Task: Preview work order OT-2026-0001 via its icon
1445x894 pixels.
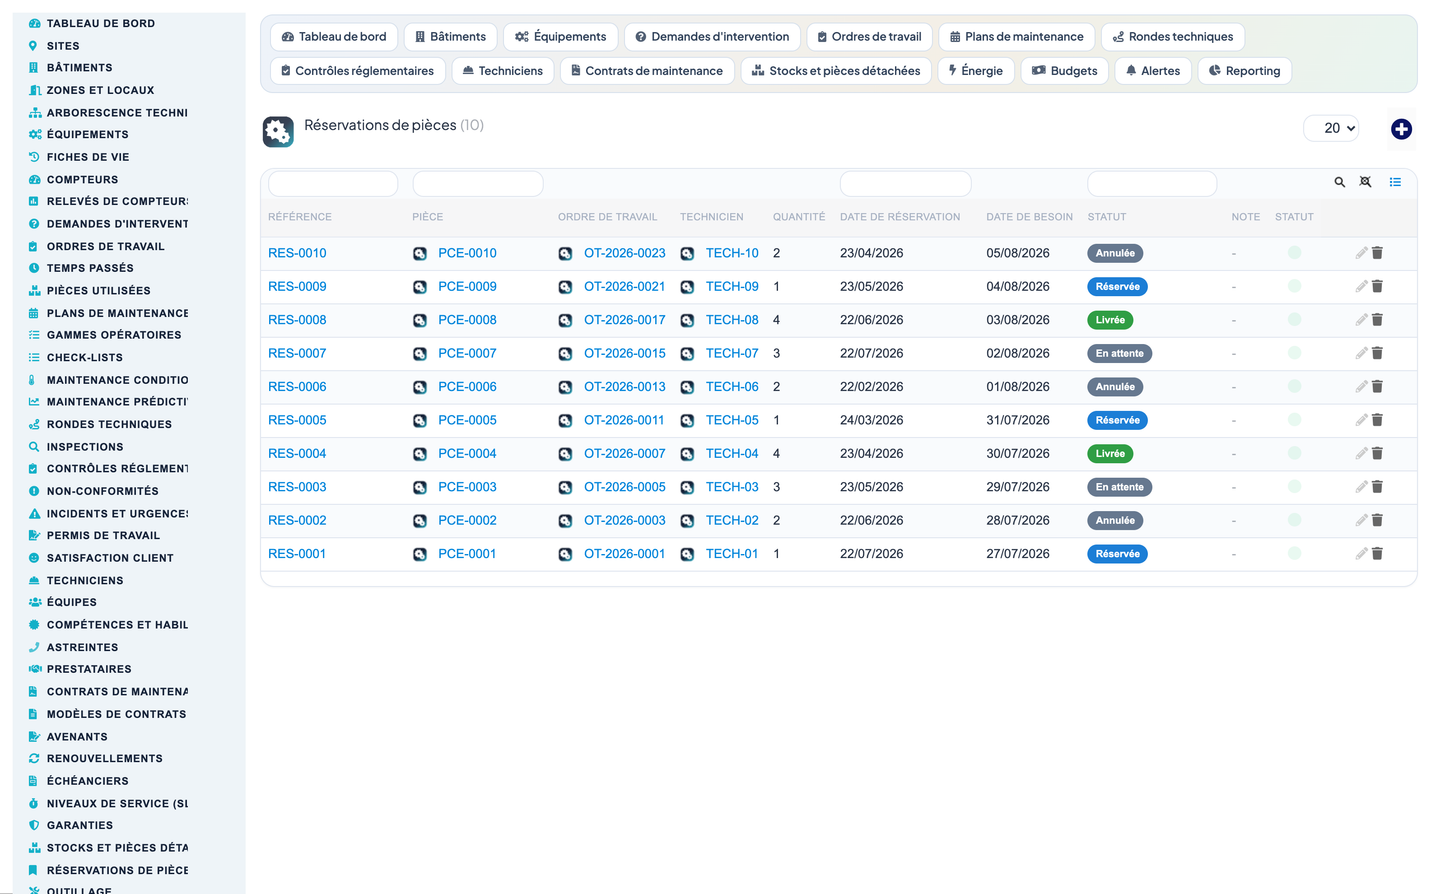Action: (565, 554)
